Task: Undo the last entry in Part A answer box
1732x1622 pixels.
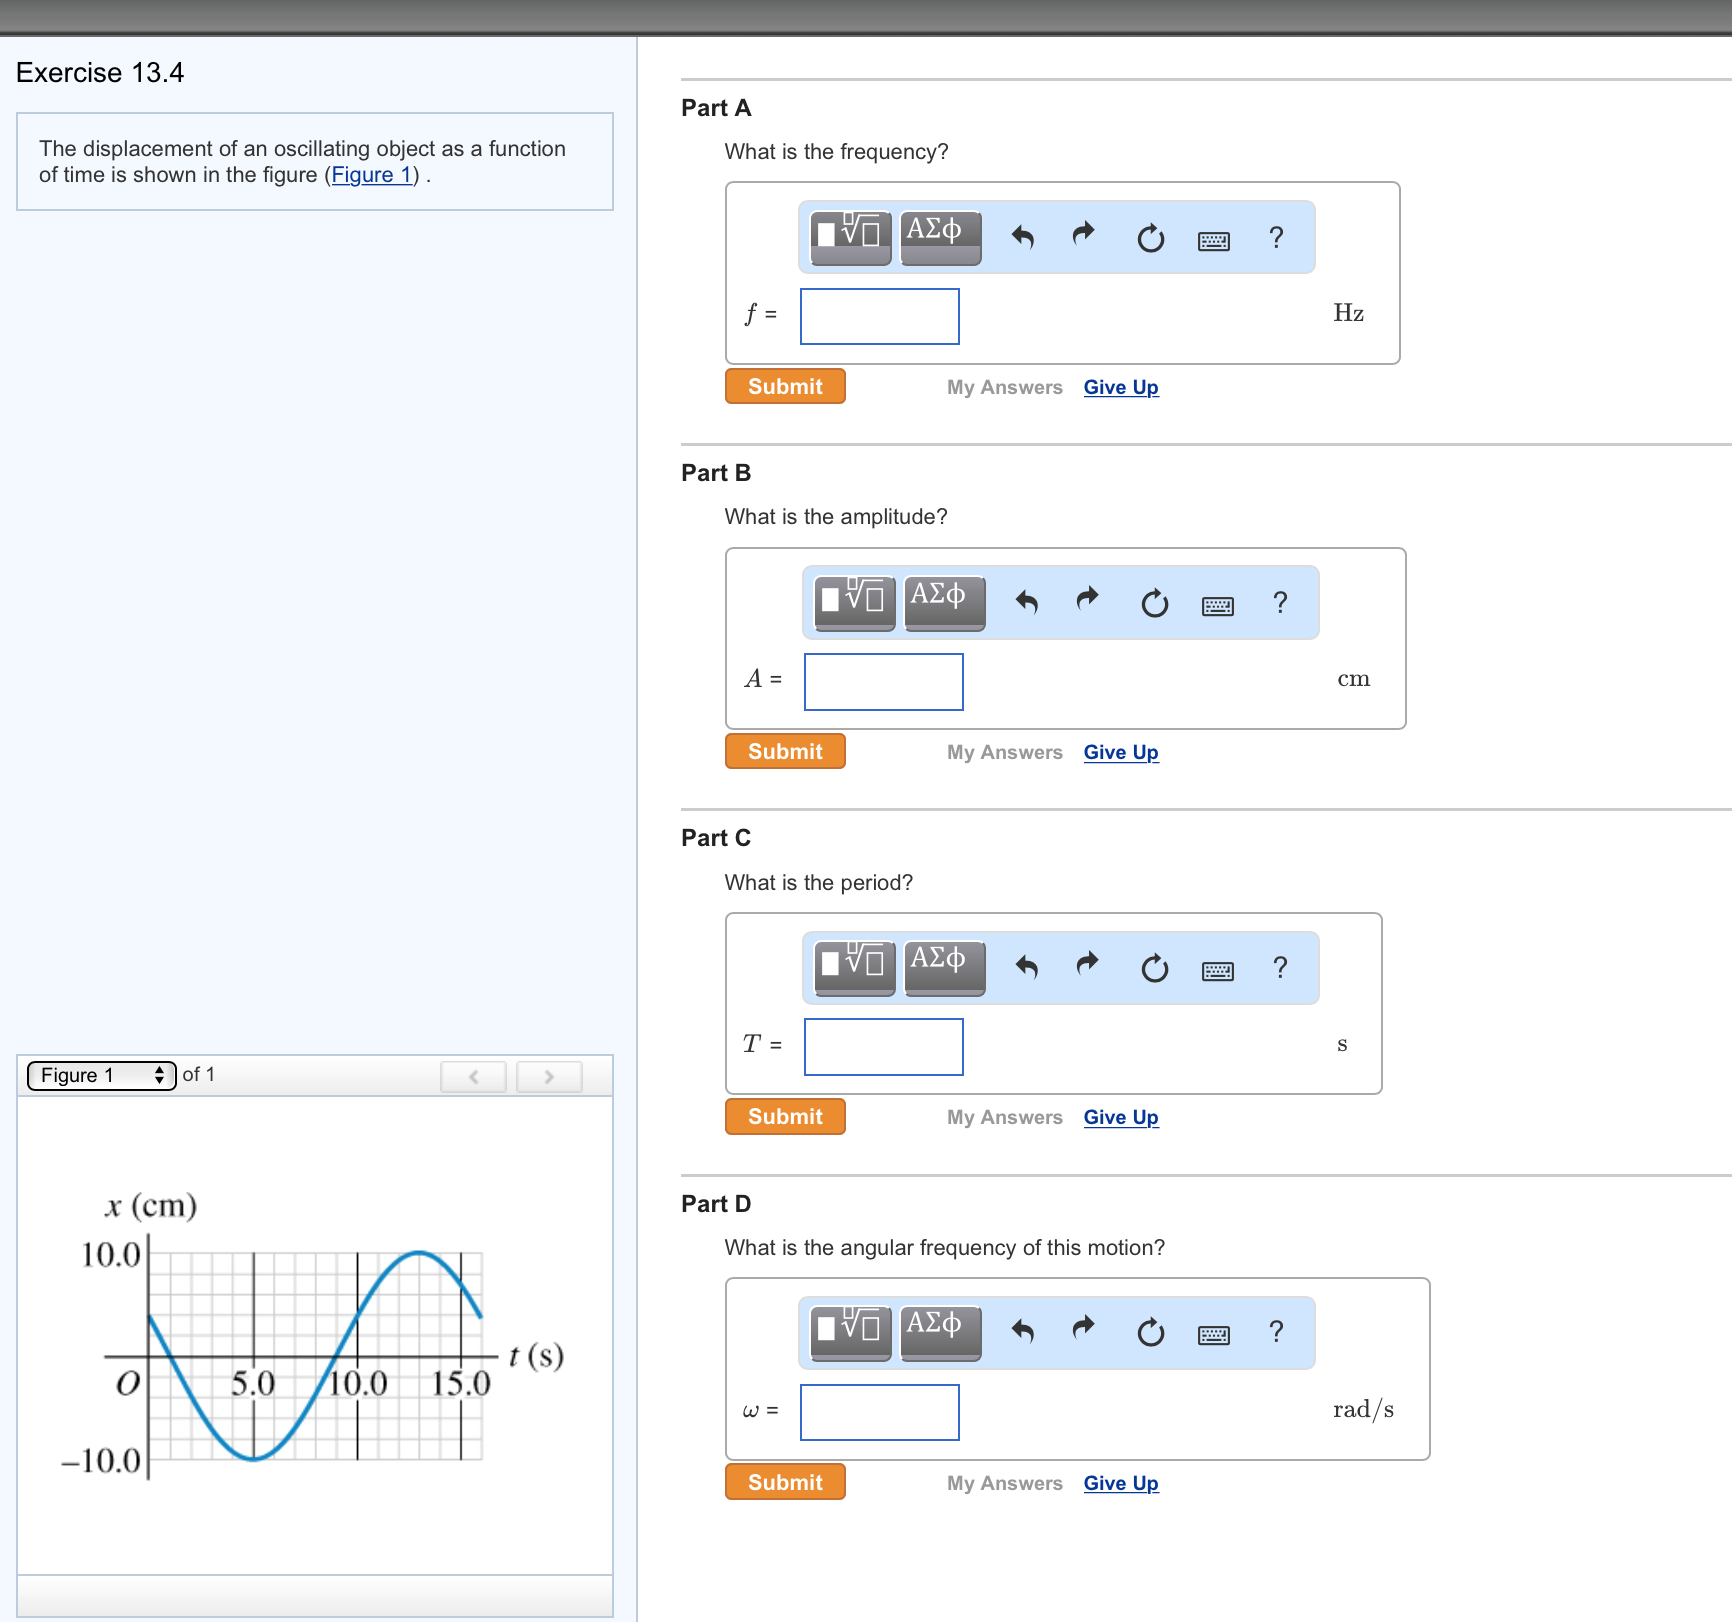Action: click(1023, 237)
